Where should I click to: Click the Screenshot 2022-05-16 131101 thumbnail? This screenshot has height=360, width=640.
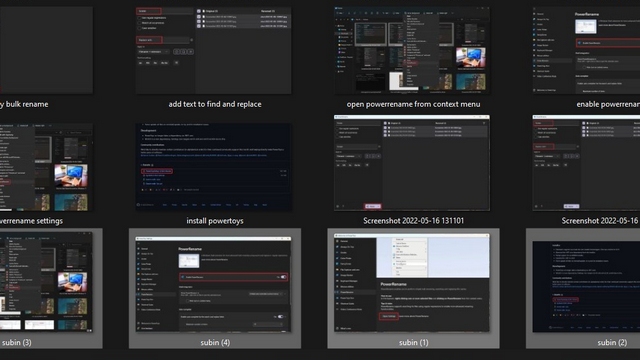[x=412, y=163]
